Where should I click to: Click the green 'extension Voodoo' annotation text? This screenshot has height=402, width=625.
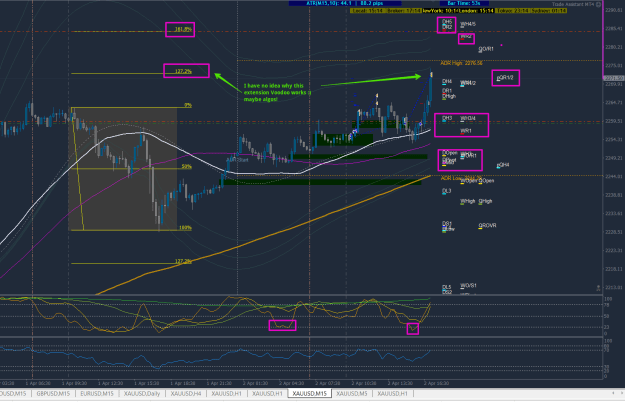(277, 92)
